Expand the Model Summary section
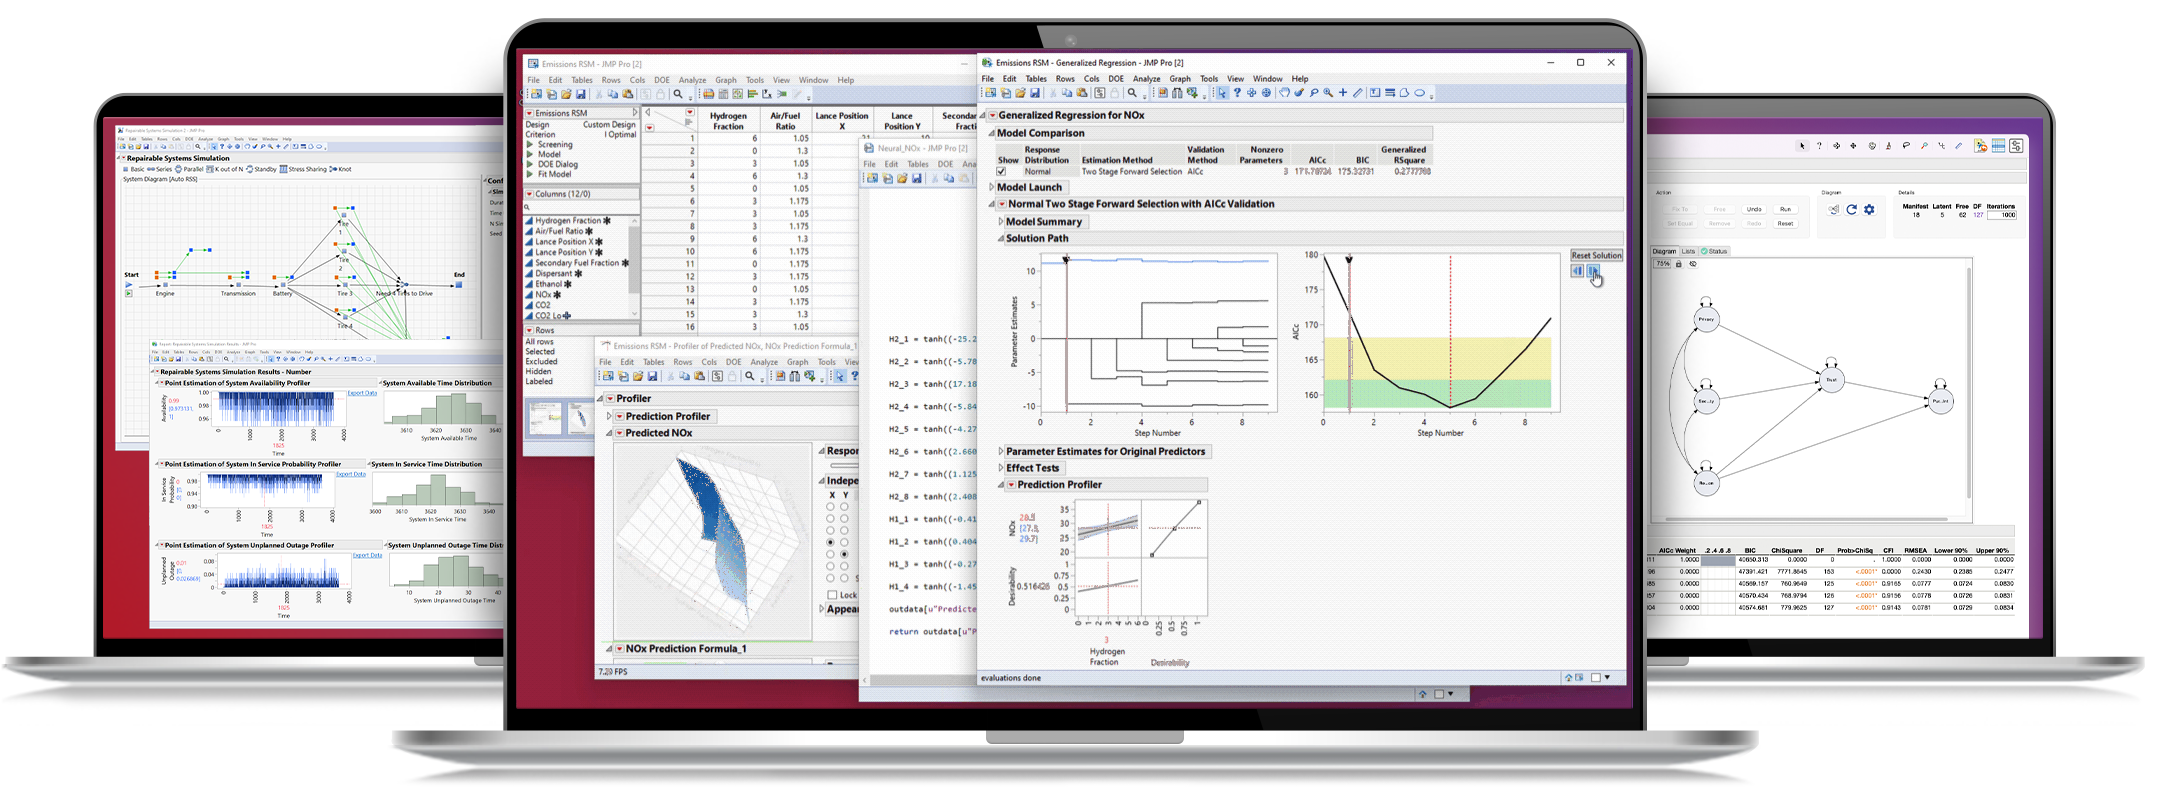Viewport: 2160px width, 800px height. pyautogui.click(x=1000, y=222)
